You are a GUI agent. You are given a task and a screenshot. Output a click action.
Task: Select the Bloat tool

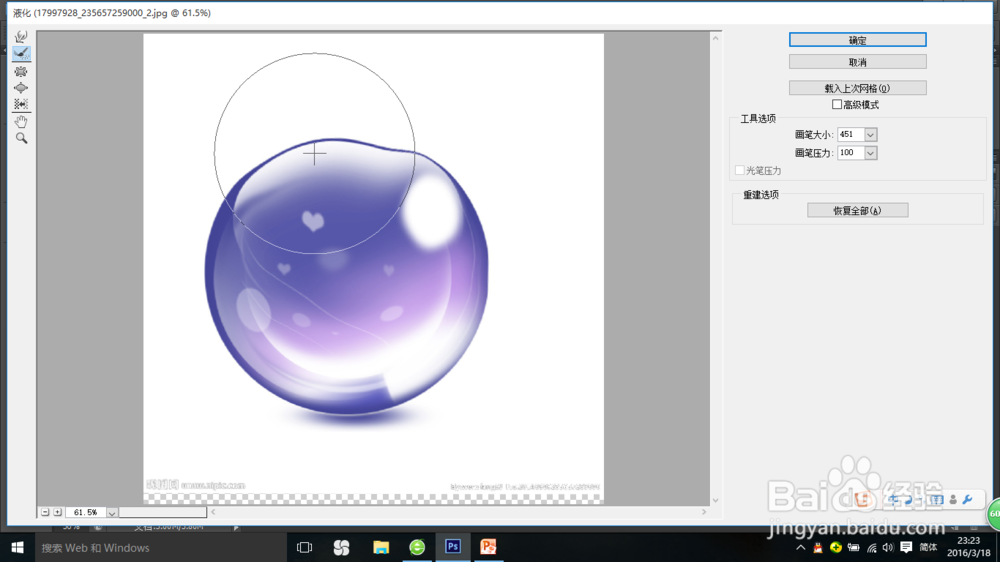(21, 88)
